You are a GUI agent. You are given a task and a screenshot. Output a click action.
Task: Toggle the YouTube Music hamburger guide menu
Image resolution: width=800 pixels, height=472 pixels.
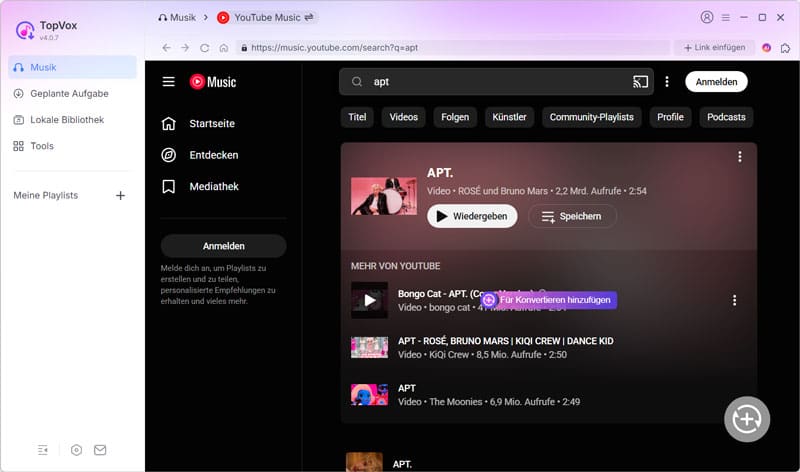169,82
